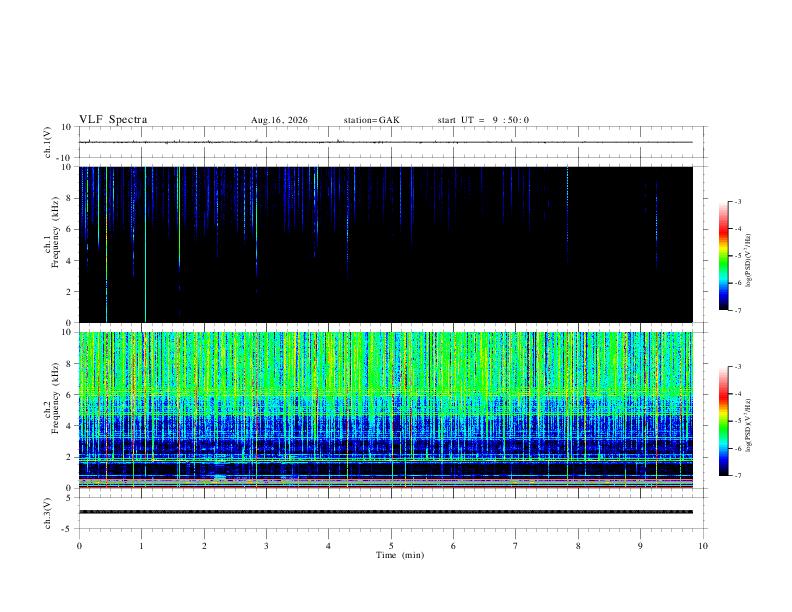Click the Time (min) axis label

pos(400,555)
